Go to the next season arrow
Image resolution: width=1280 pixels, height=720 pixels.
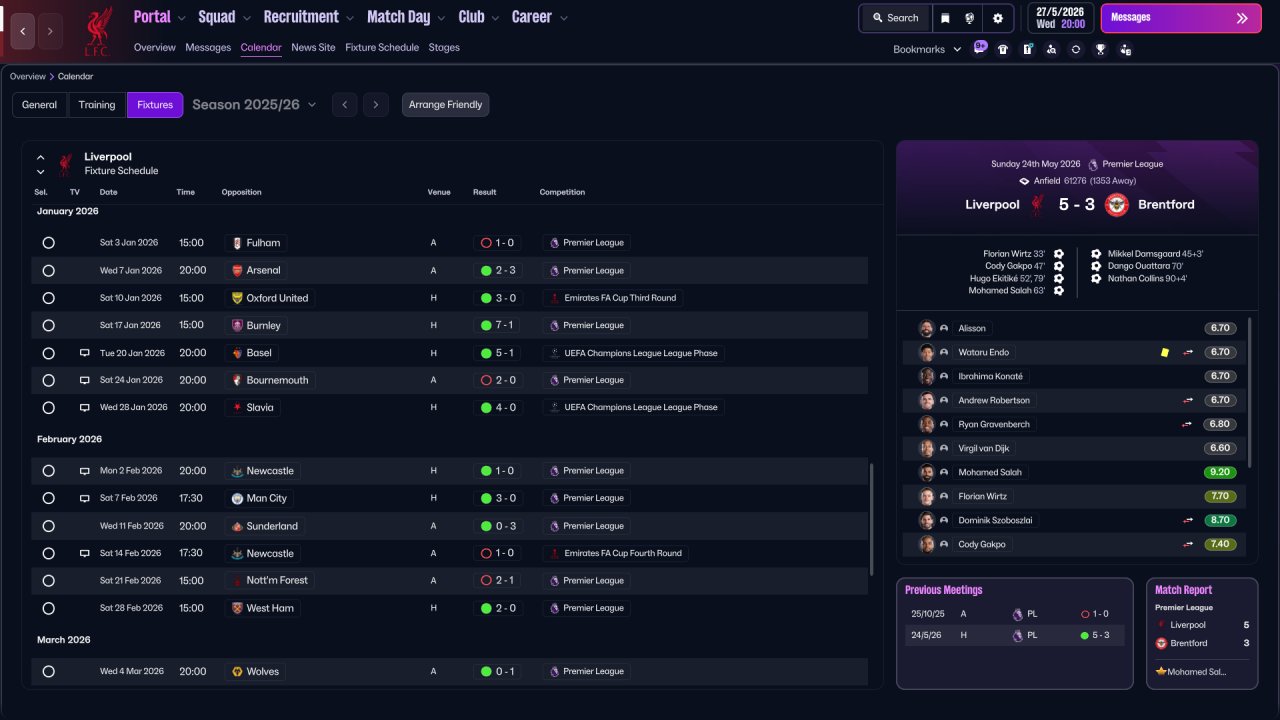376,105
